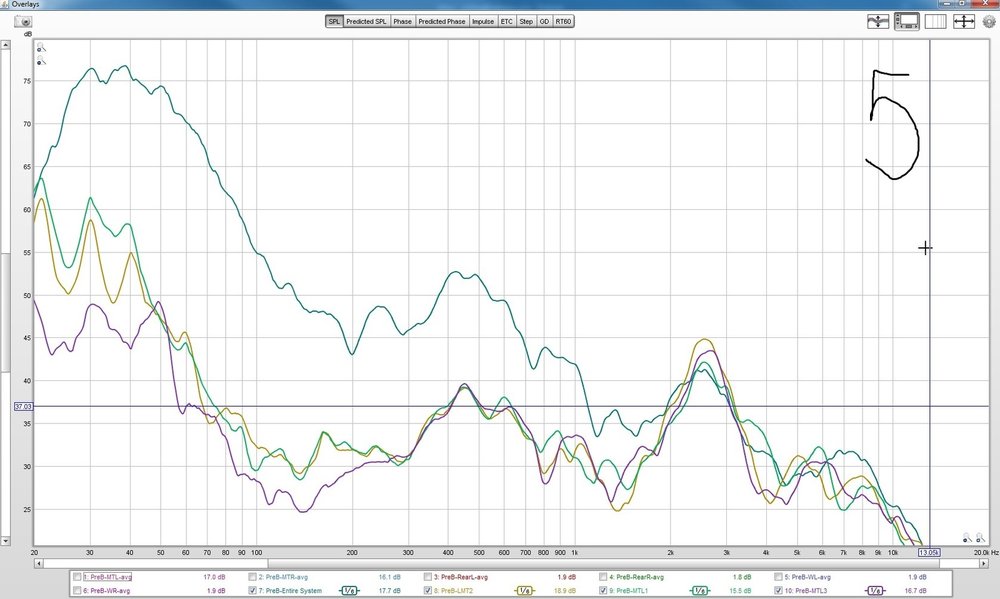1000x599 pixels.
Task: Click the PreB-MTL-avg trace label
Action: tap(107, 577)
